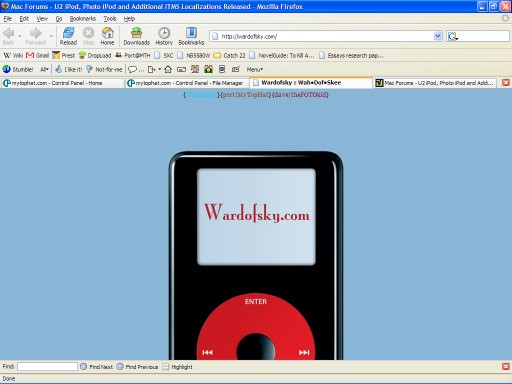This screenshot has height=384, width=512.
Task: Click the Wardofsky.com iPod screen
Action: pyautogui.click(x=256, y=217)
